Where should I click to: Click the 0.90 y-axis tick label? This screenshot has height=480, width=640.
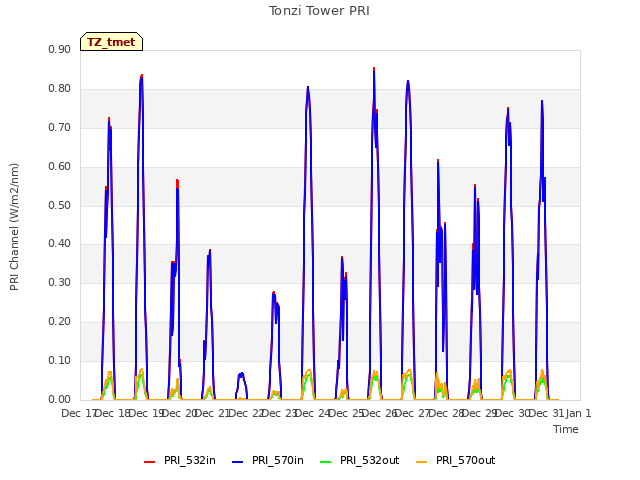pyautogui.click(x=59, y=49)
